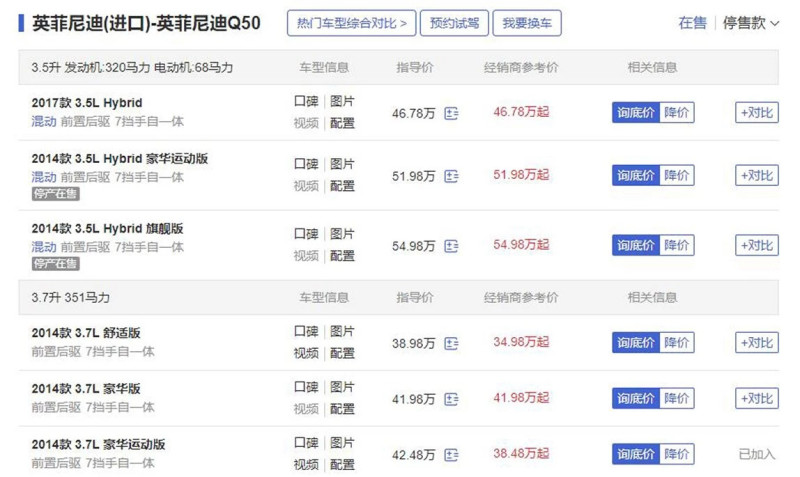Open 热门车型综合对比 link
Image resolution: width=800 pixels, height=477 pixels.
[352, 23]
